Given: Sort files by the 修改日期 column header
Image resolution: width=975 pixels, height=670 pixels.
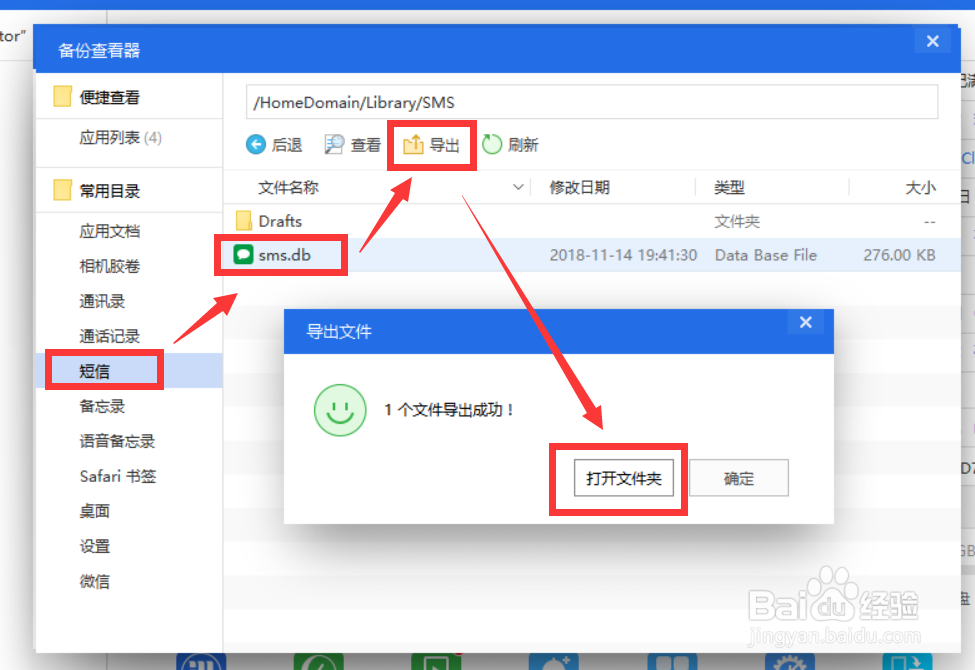Looking at the screenshot, I should (580, 186).
